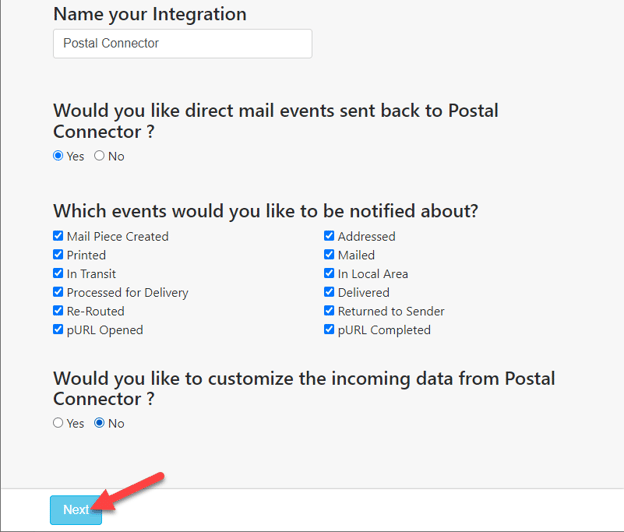This screenshot has width=624, height=532.
Task: Disable In Local Area notification
Action: tap(329, 273)
